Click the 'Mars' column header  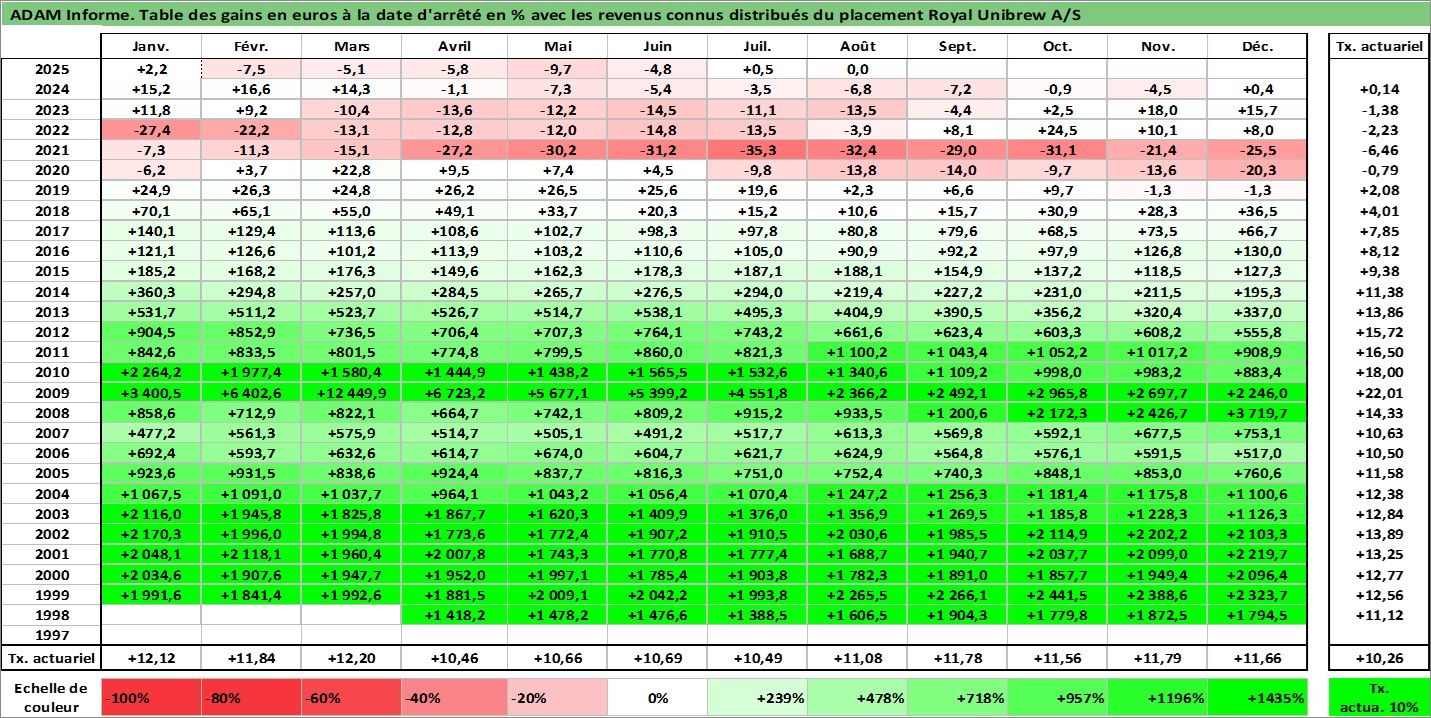point(352,47)
